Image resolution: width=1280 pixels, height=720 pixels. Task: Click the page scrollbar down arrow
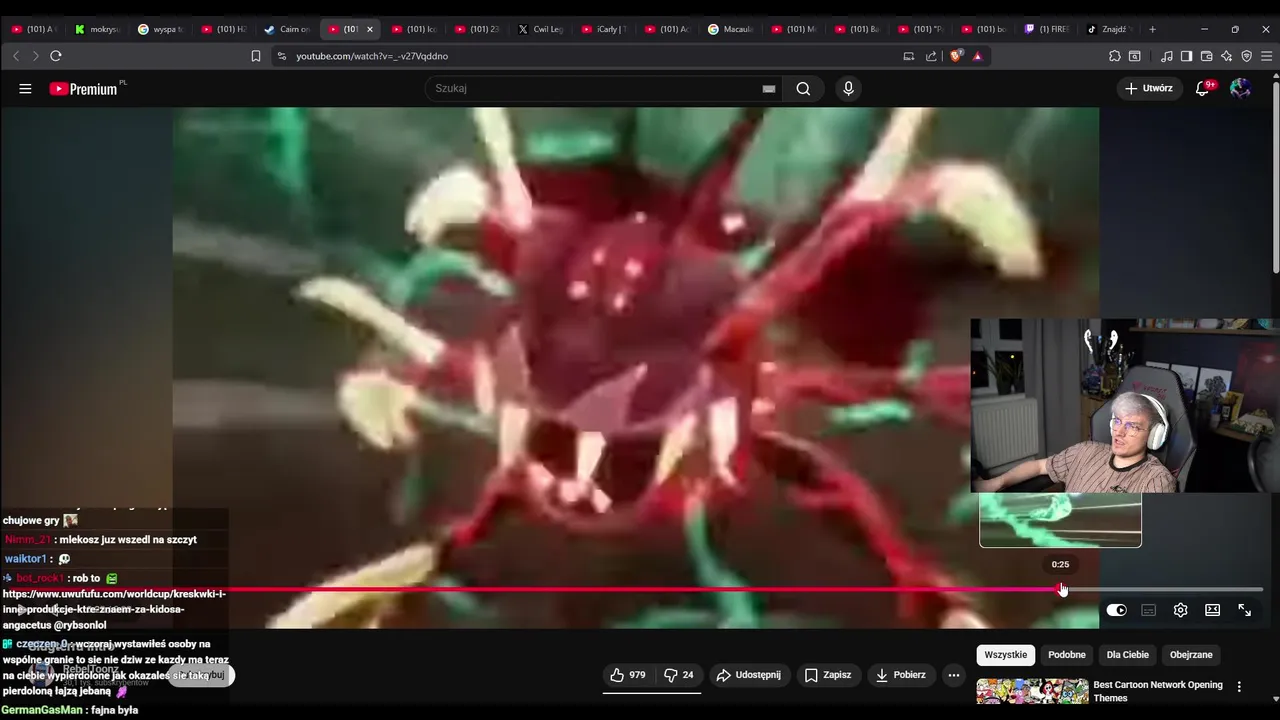pos(1275,699)
